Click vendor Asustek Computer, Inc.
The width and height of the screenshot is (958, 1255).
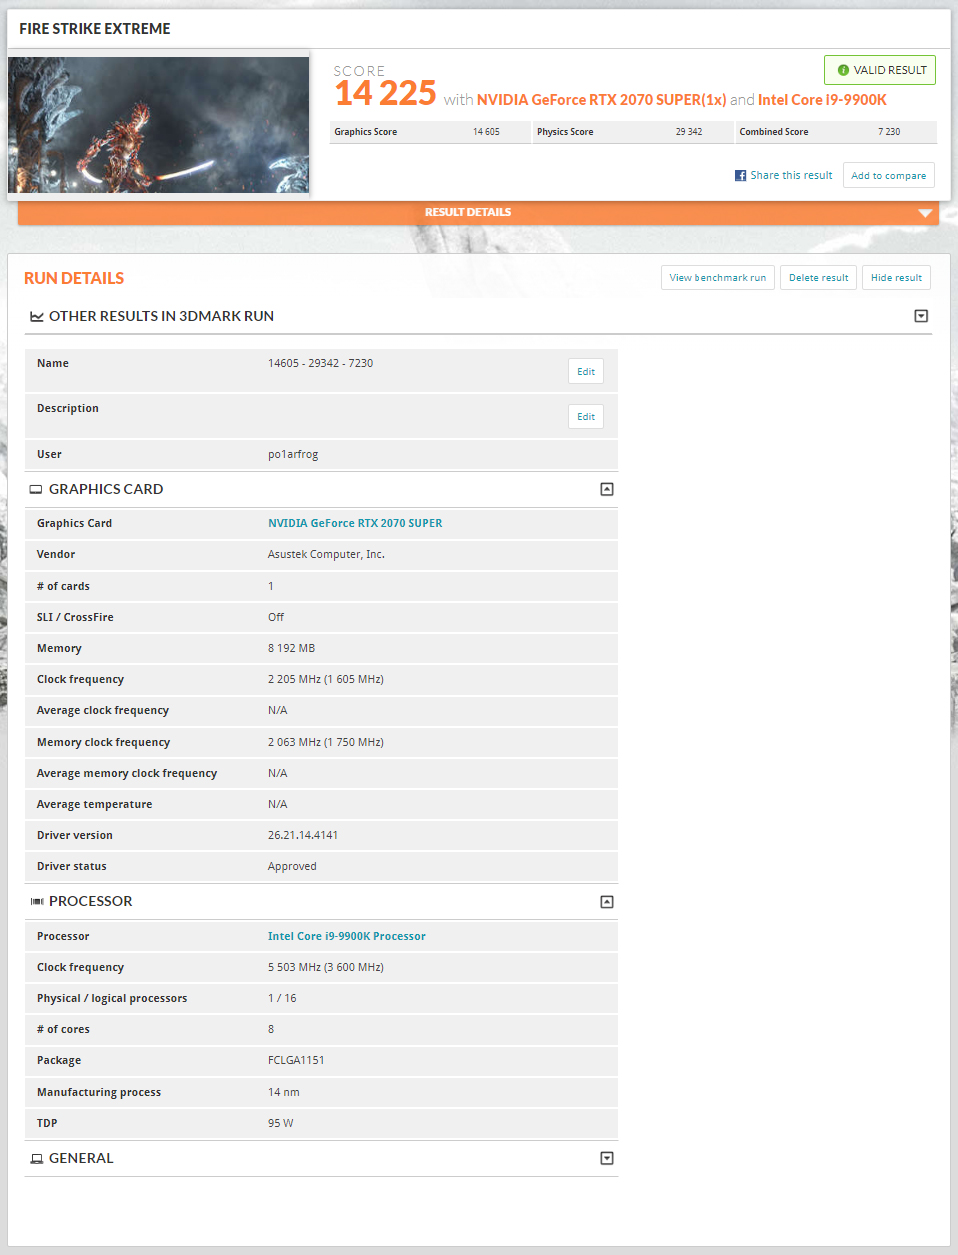point(326,554)
